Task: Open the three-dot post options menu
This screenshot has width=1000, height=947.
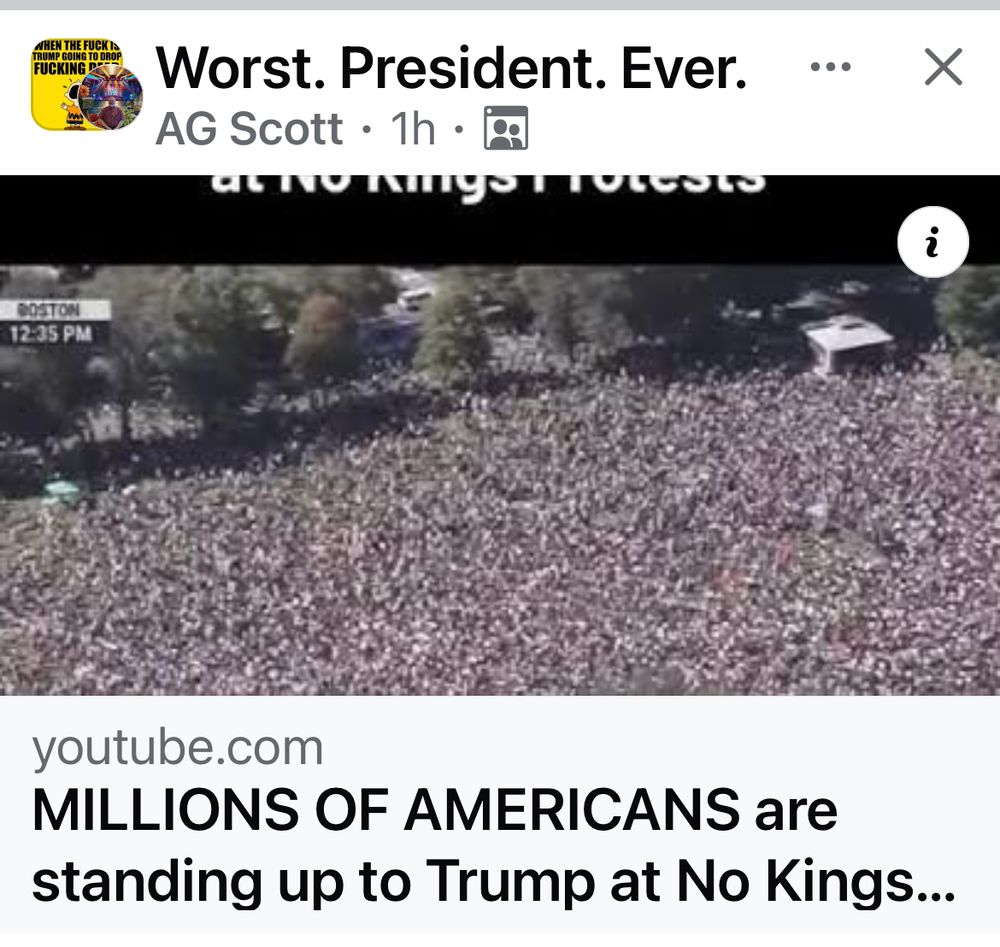Action: (x=830, y=66)
